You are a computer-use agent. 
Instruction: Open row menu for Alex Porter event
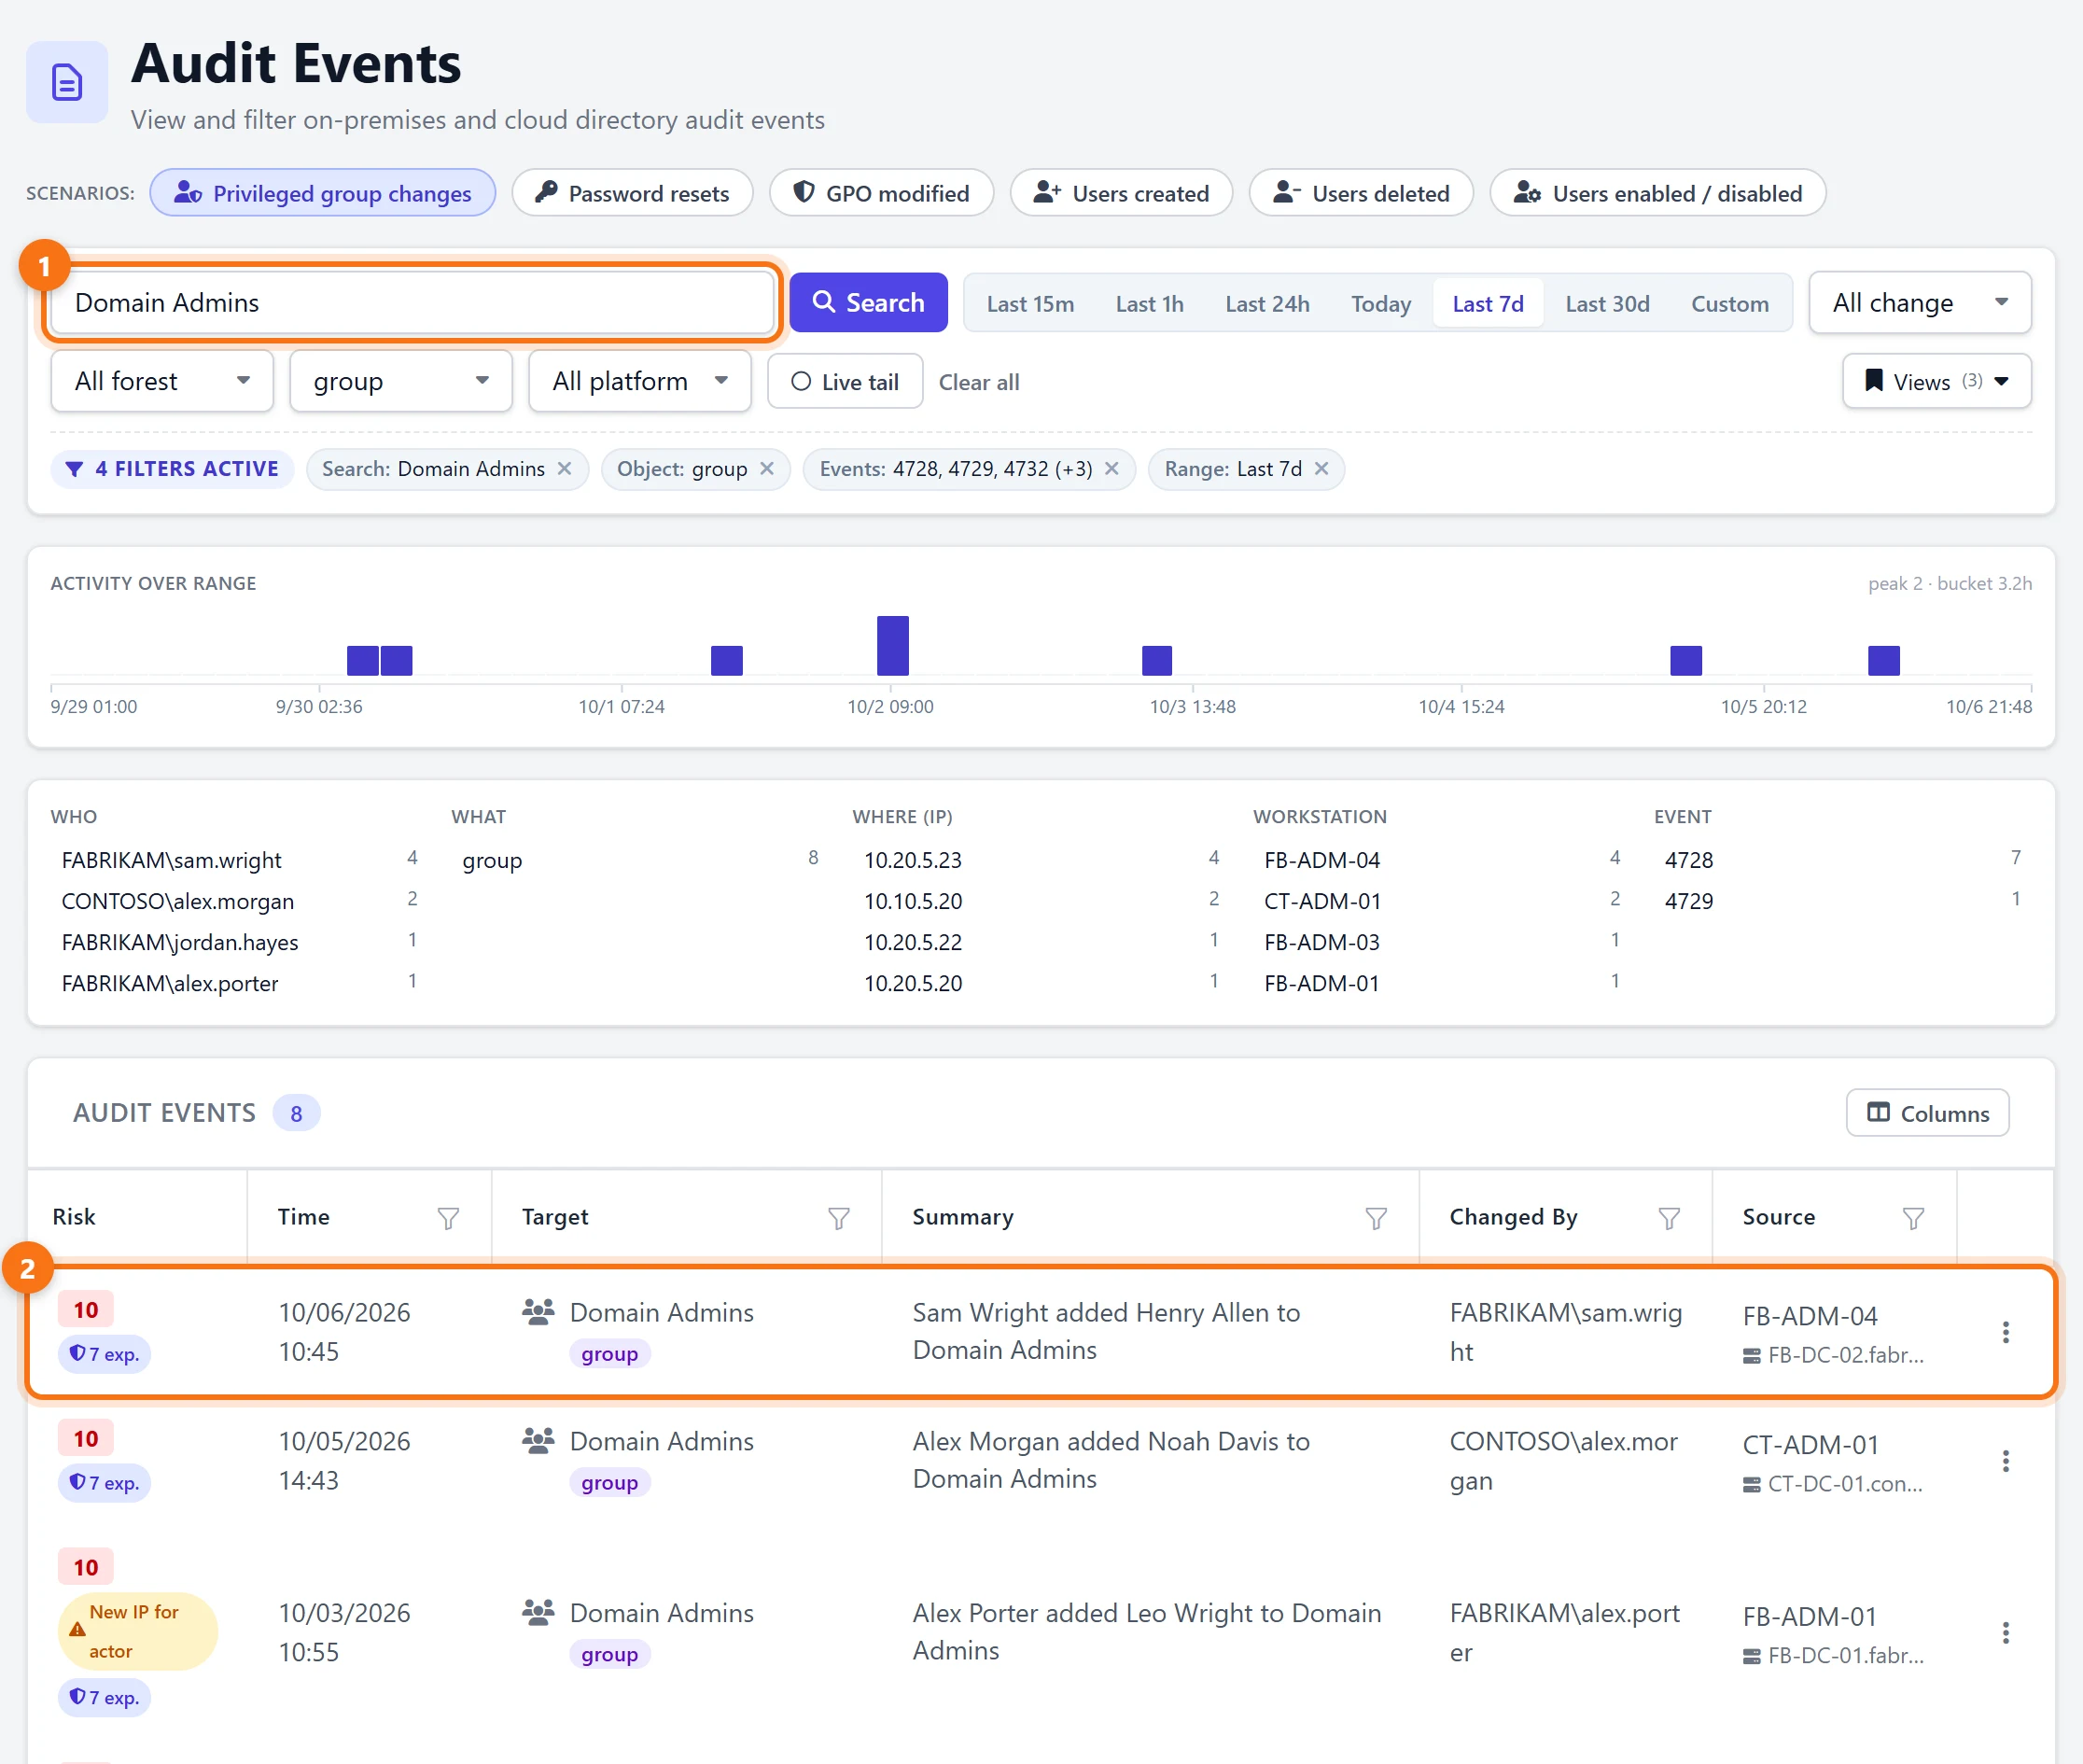click(x=2005, y=1633)
